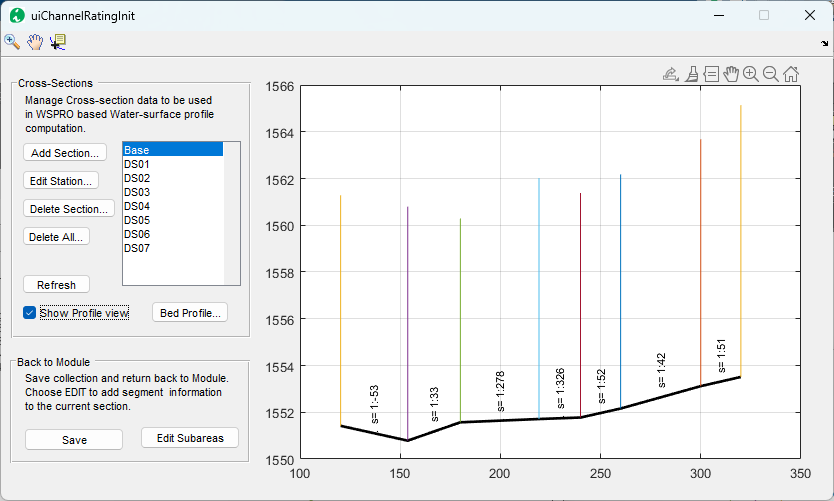Open the Bed Profile... dialog
Viewport: 834px width, 501px height.
(x=190, y=313)
